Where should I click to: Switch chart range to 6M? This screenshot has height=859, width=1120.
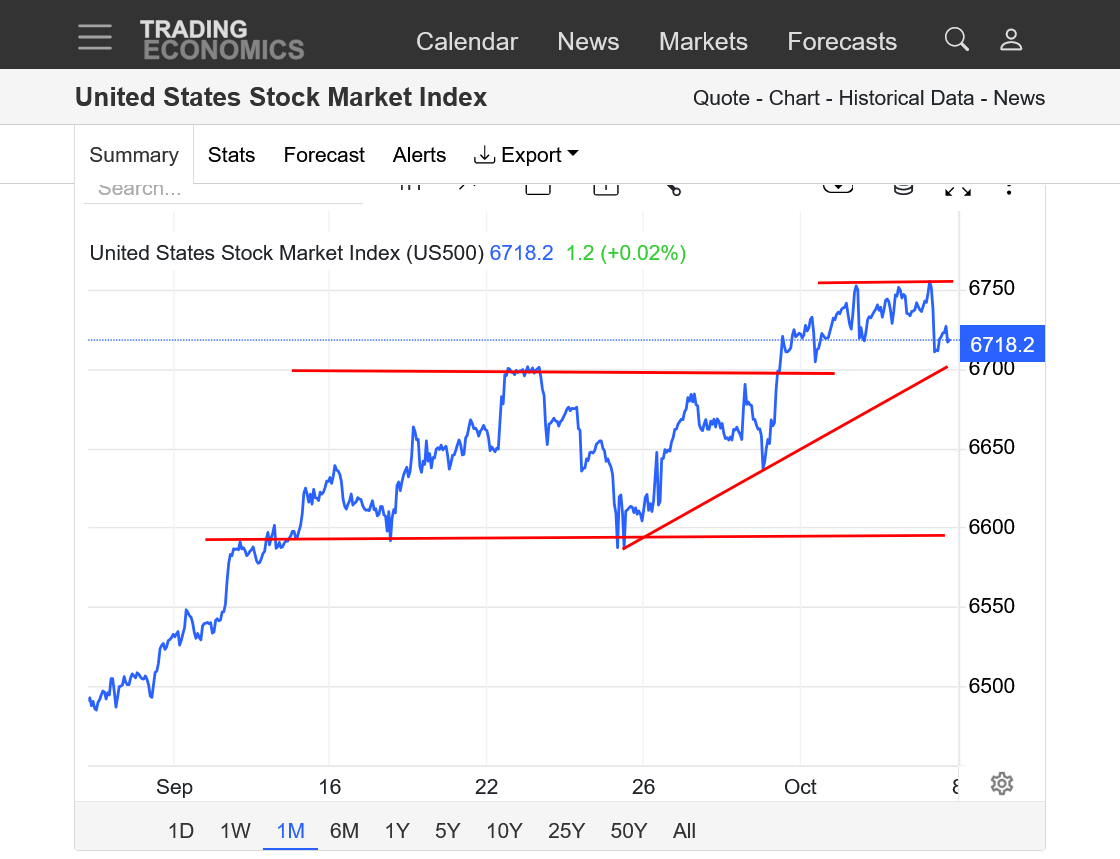coord(344,831)
